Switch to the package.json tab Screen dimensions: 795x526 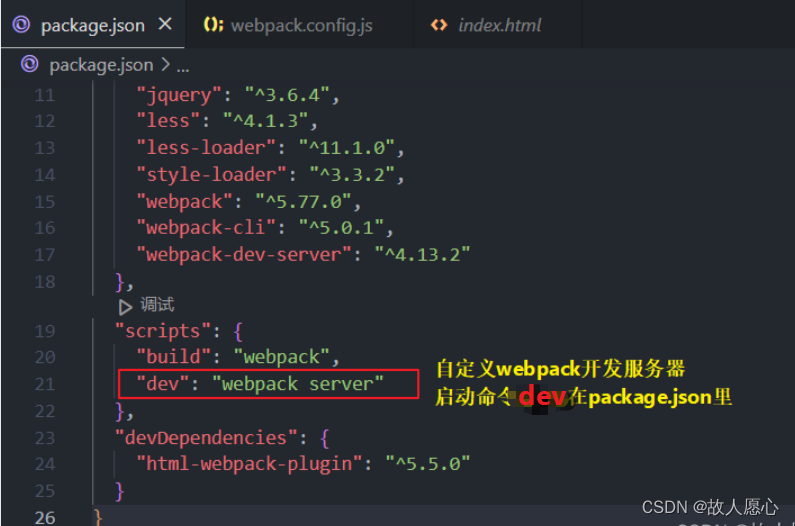pyautogui.click(x=93, y=25)
